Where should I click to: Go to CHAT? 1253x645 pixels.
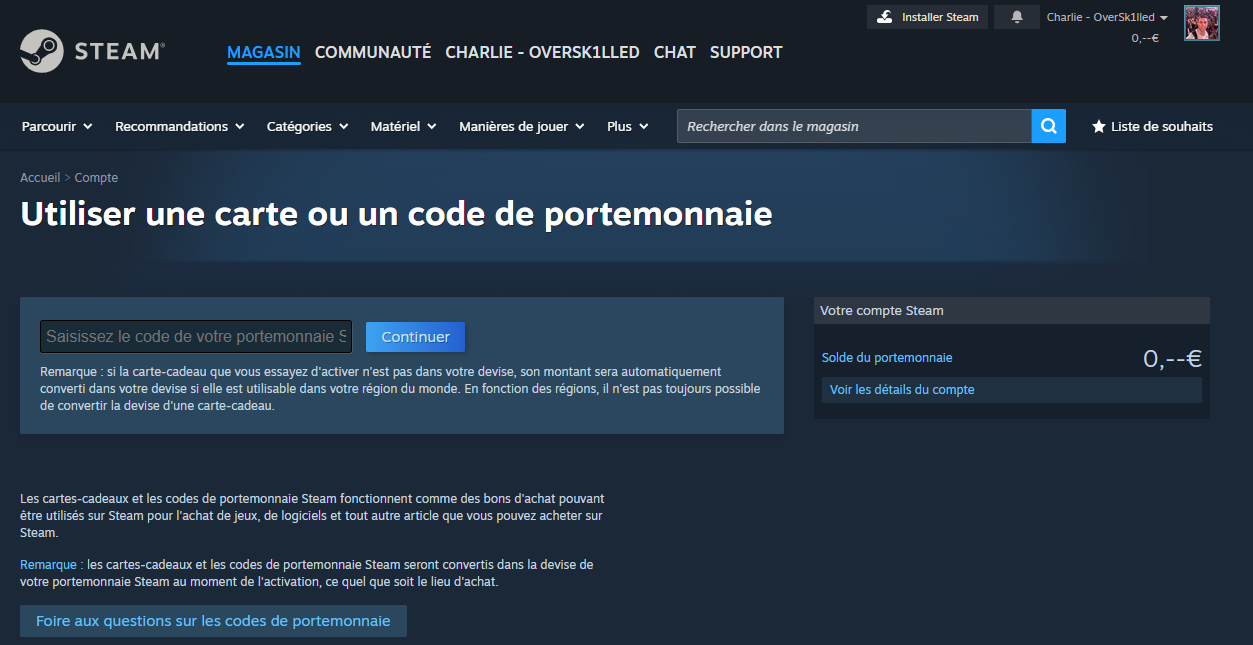pos(675,52)
